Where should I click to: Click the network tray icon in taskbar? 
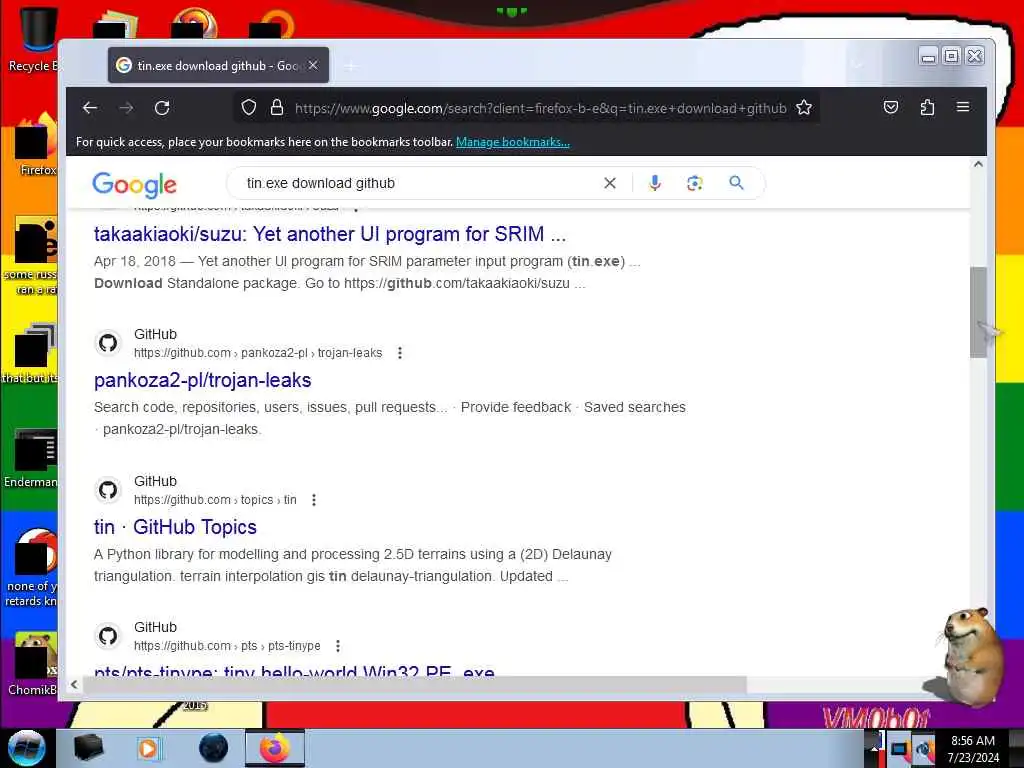[901, 749]
